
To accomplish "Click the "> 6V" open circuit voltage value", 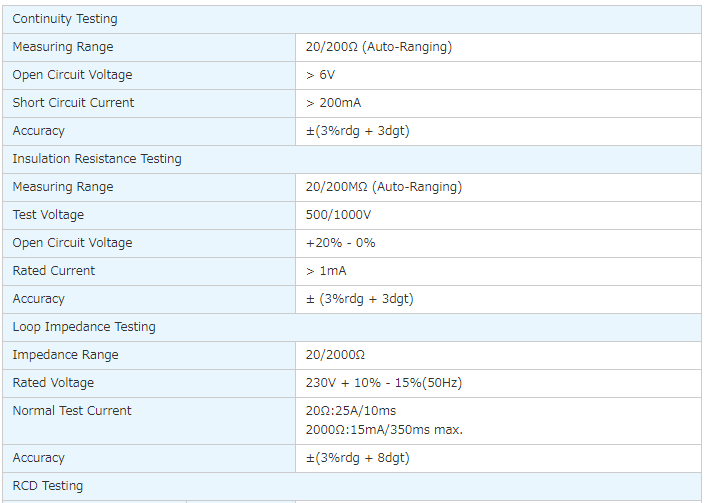I will click(320, 75).
